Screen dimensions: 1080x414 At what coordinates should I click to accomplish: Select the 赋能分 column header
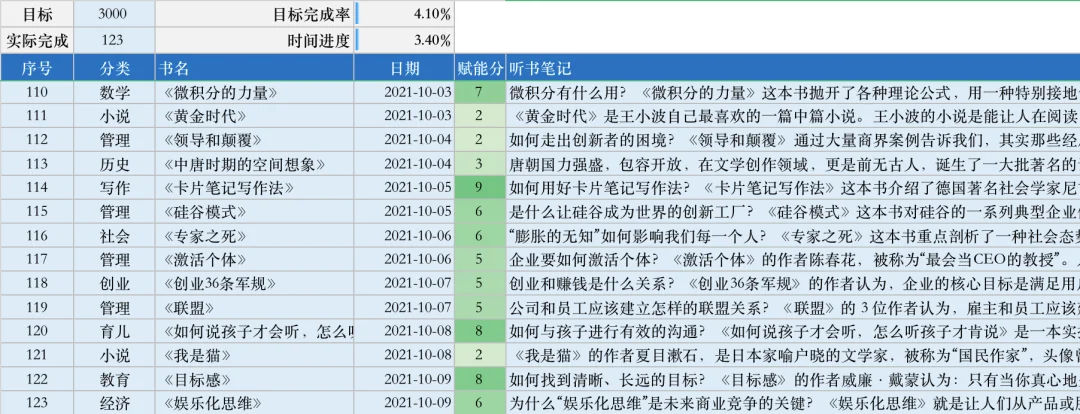click(x=480, y=68)
